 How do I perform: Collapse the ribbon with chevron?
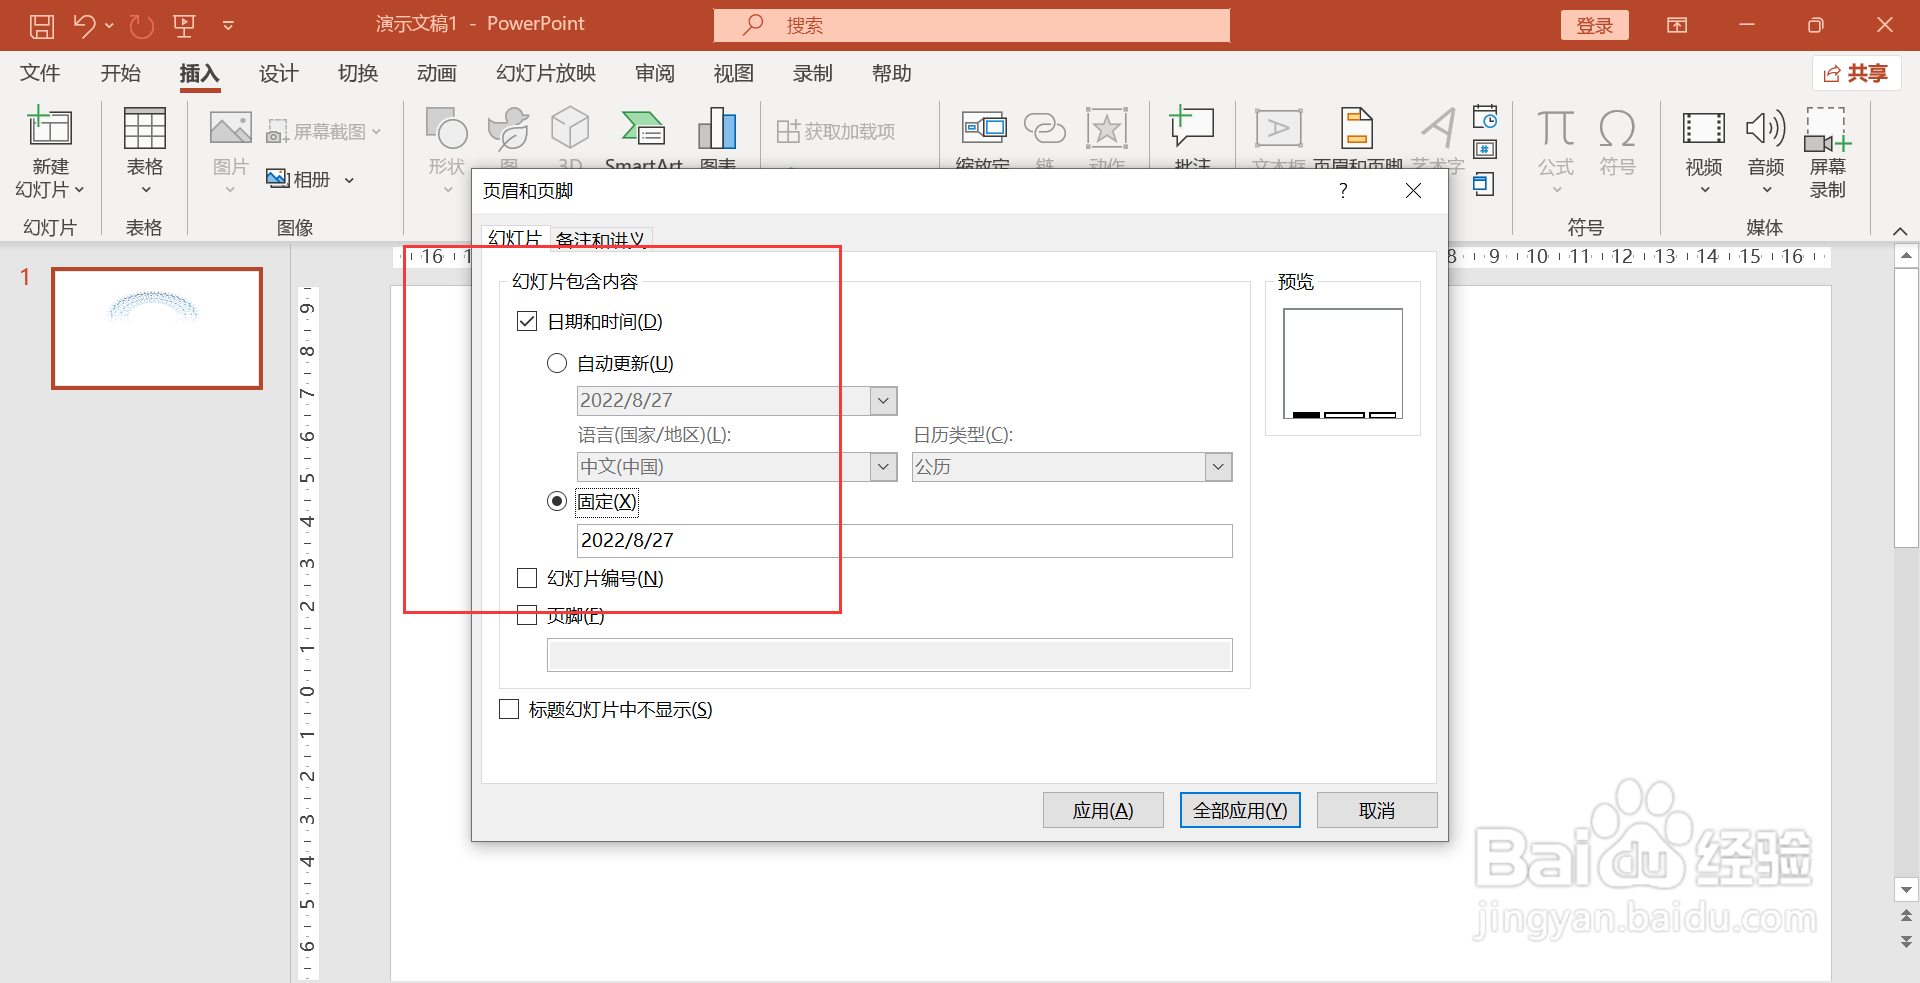1900,231
